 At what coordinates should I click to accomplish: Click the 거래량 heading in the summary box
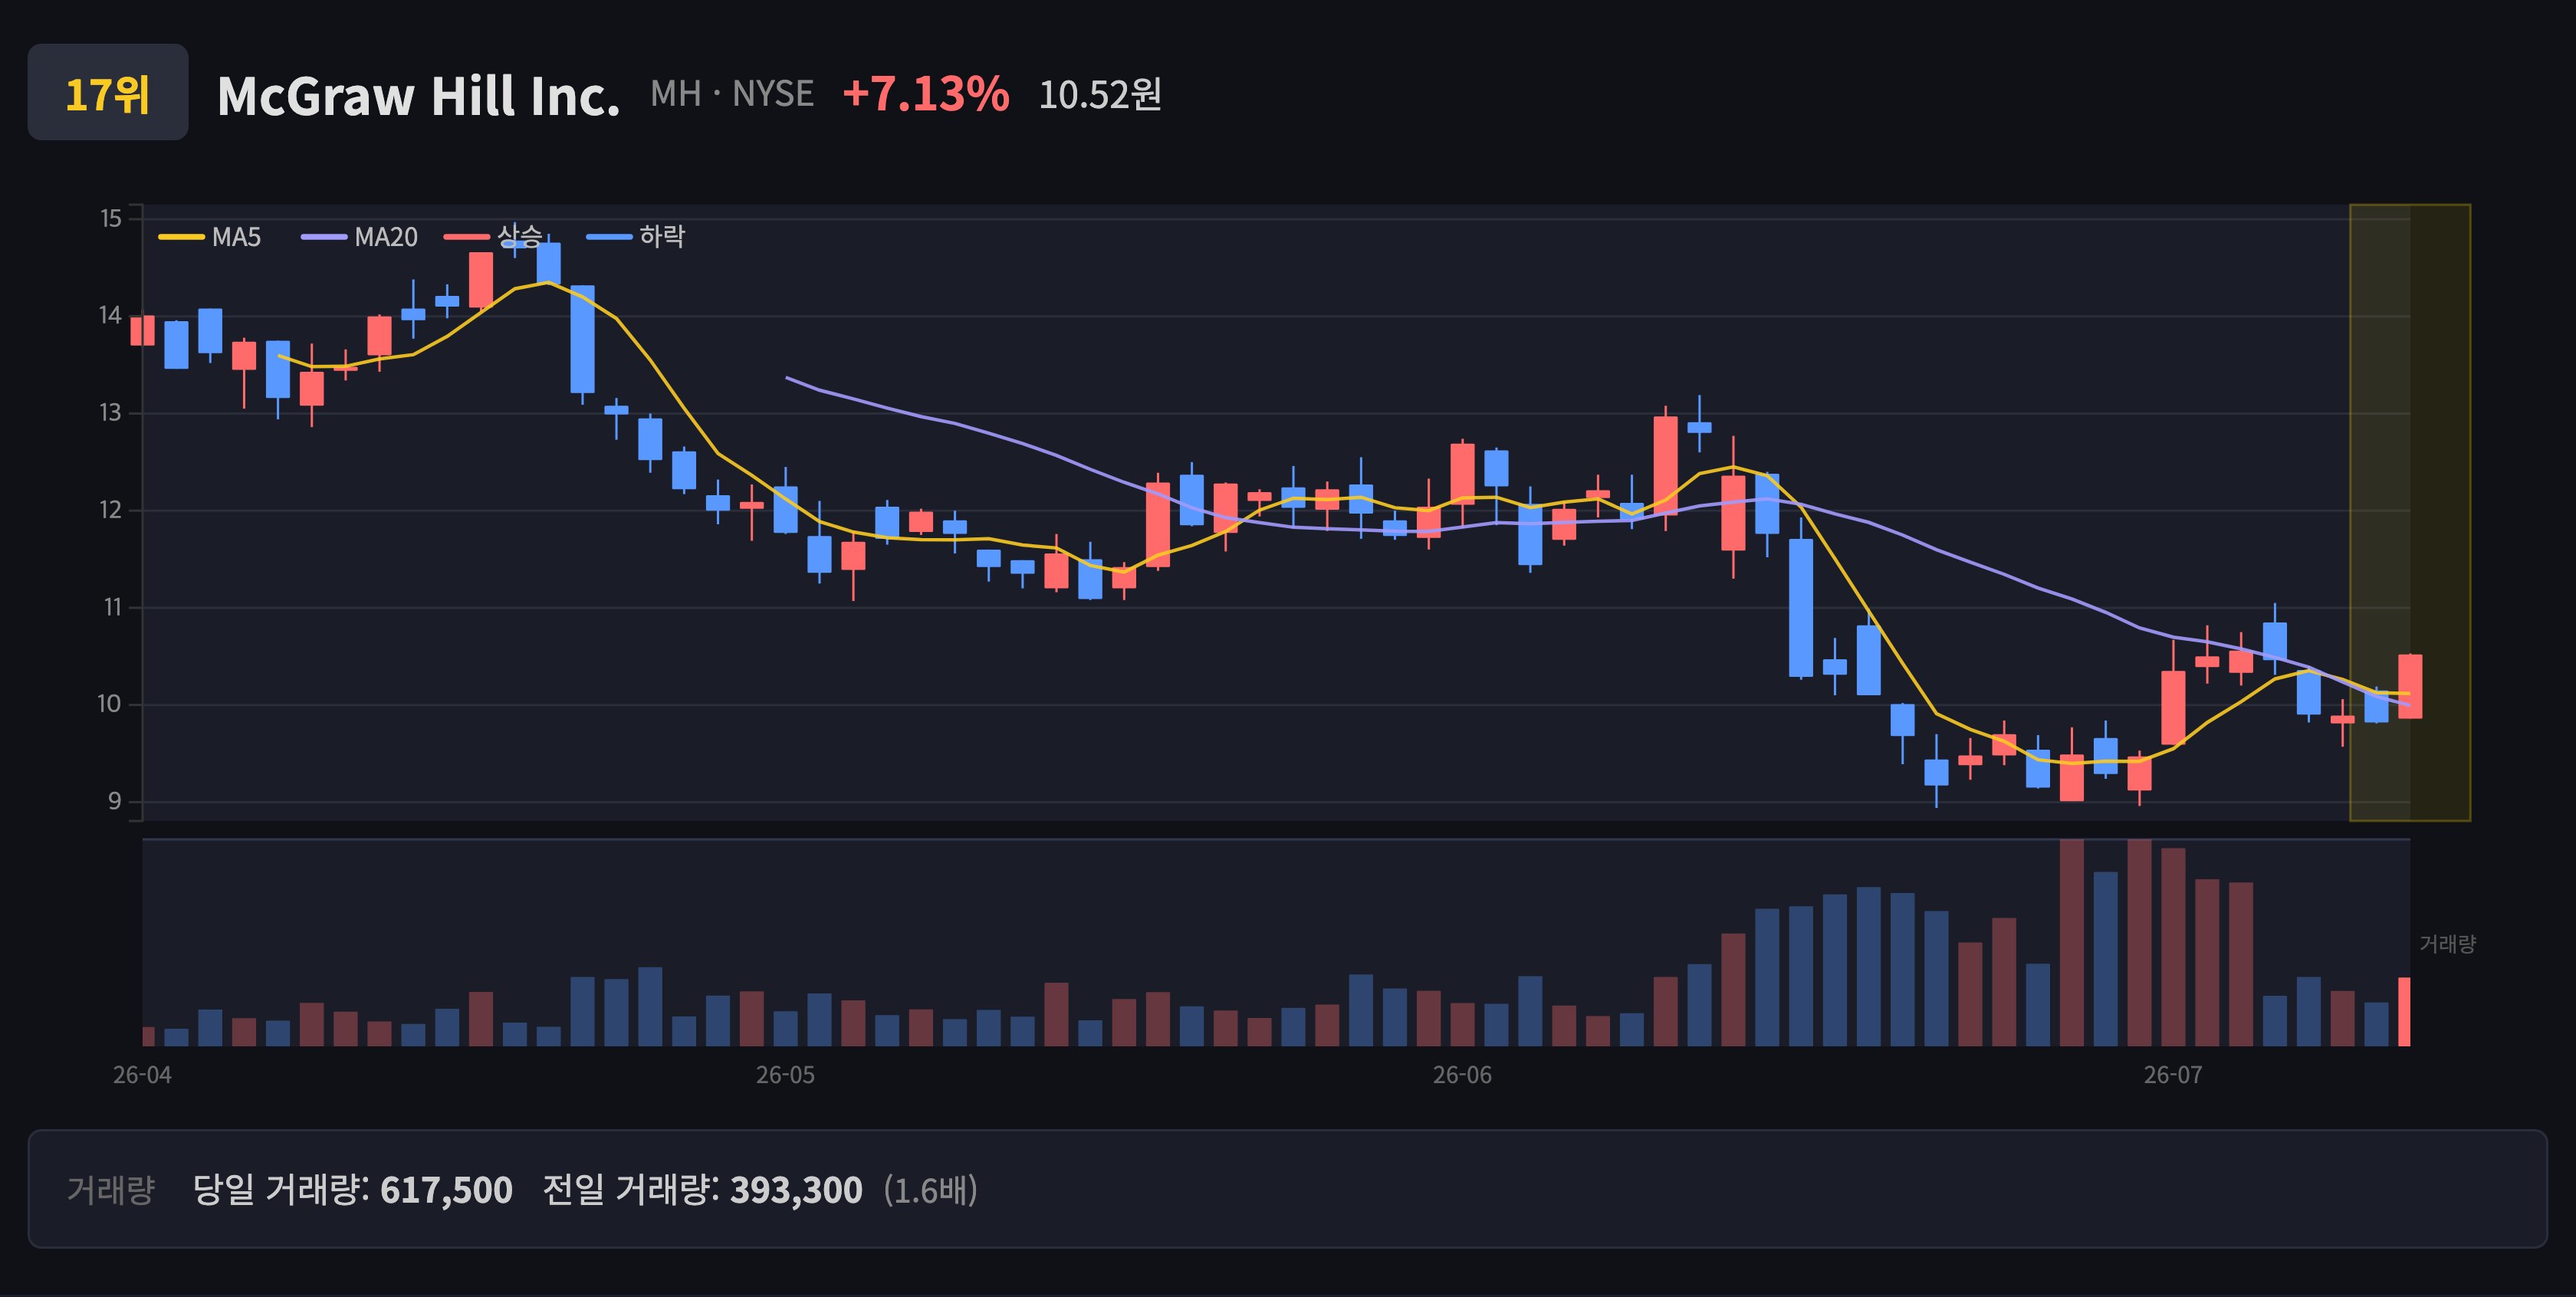(x=111, y=1189)
